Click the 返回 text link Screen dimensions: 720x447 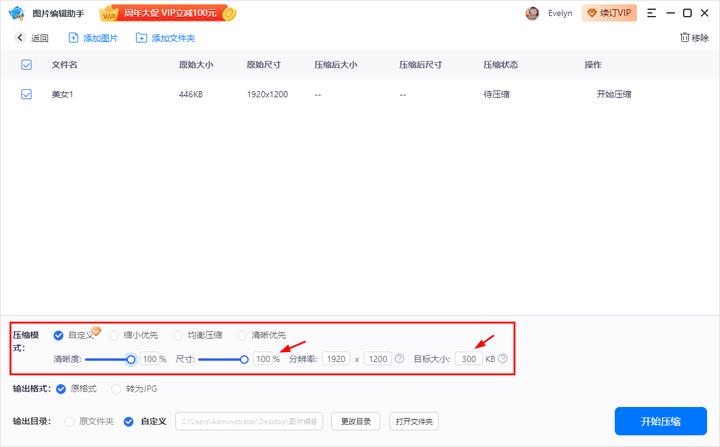[x=39, y=38]
